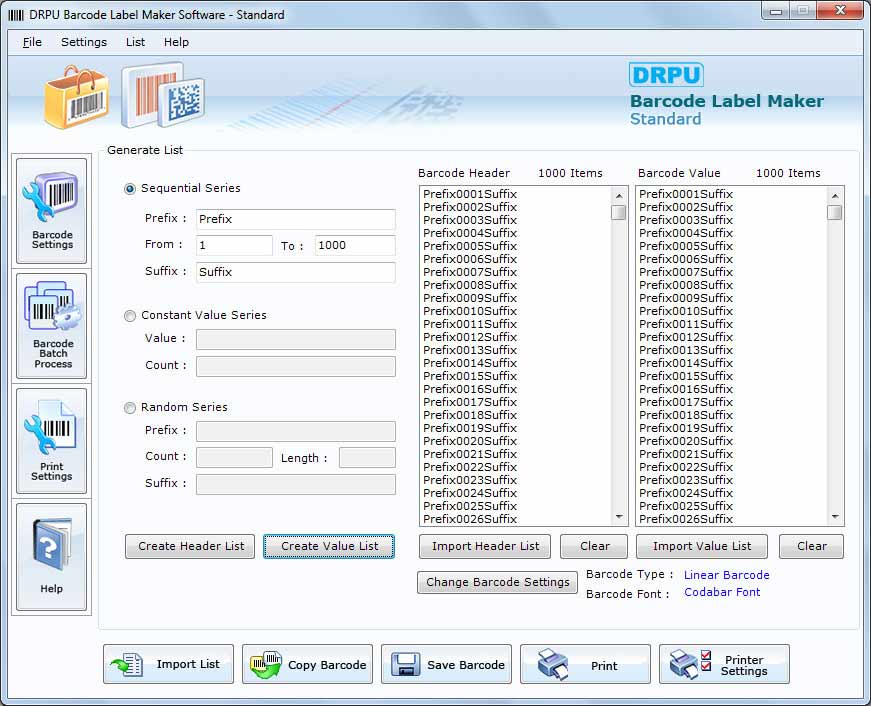Click the up arrow of Barcode Header scrollbar
The height and width of the screenshot is (706, 871).
pyautogui.click(x=619, y=196)
